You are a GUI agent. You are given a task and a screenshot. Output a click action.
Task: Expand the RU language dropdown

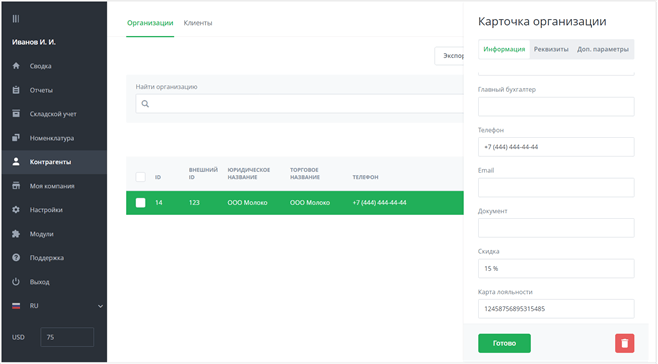(x=100, y=306)
